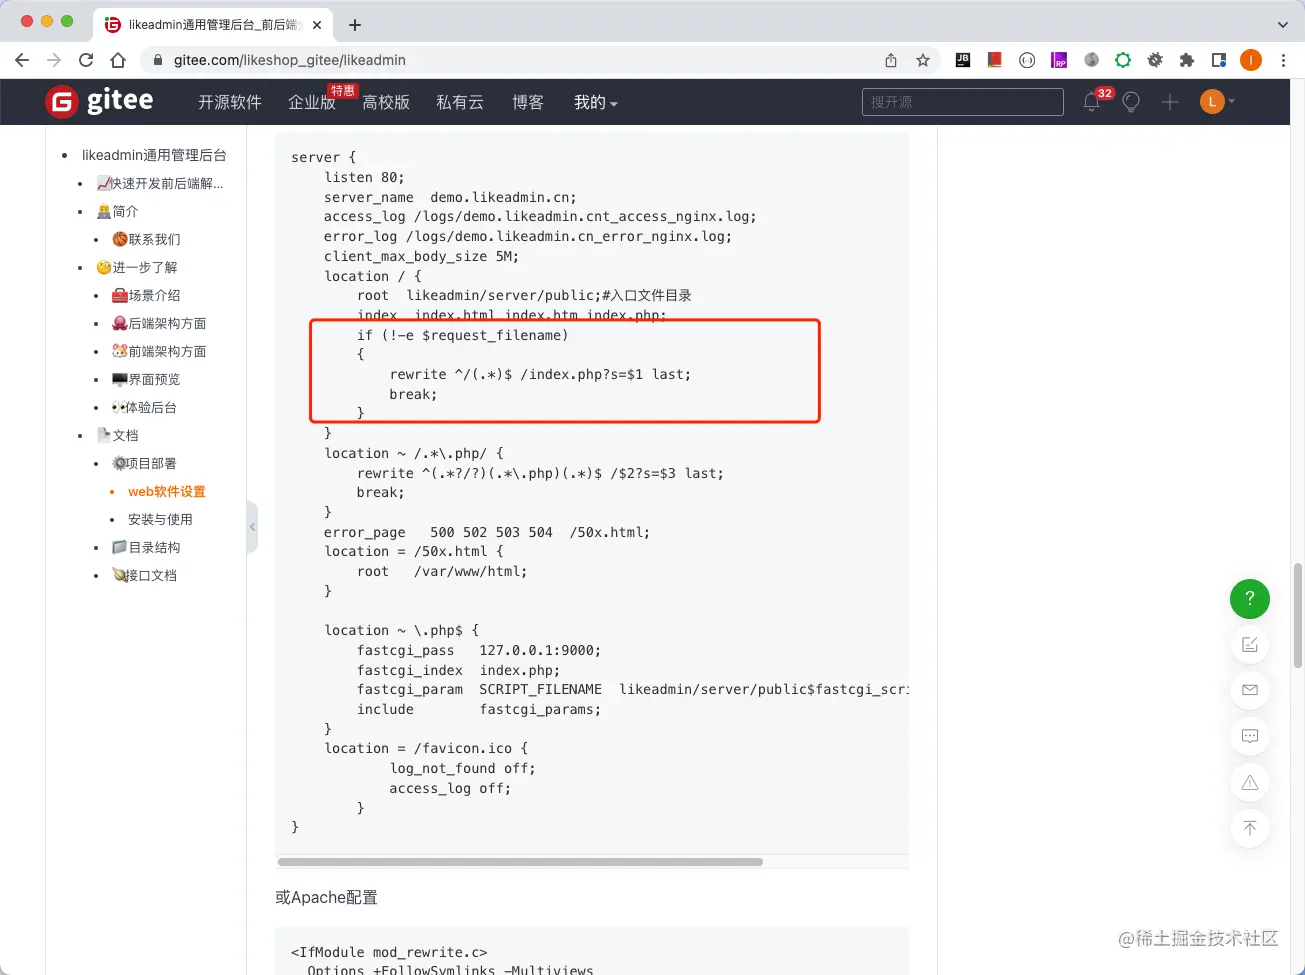Click the lightbulb icon in Gitee header

(1131, 102)
